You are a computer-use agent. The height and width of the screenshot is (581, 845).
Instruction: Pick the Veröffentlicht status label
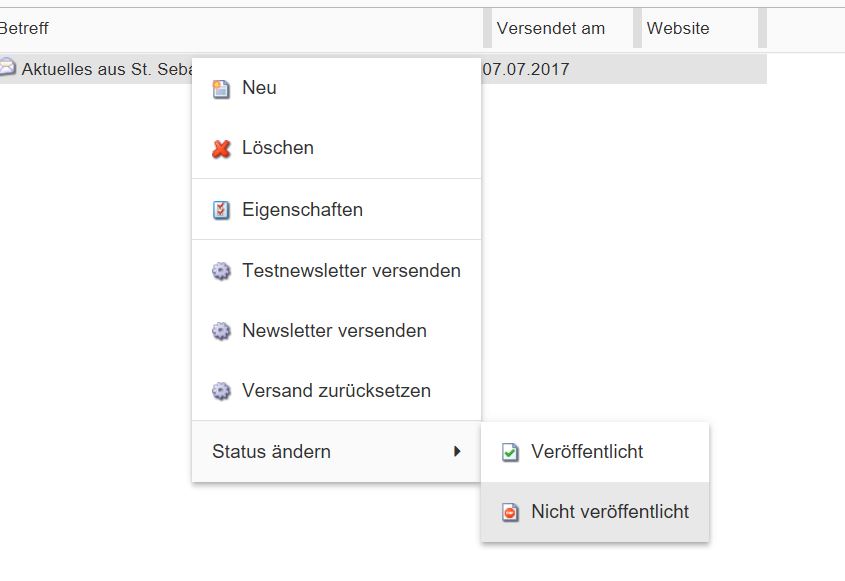pyautogui.click(x=587, y=452)
